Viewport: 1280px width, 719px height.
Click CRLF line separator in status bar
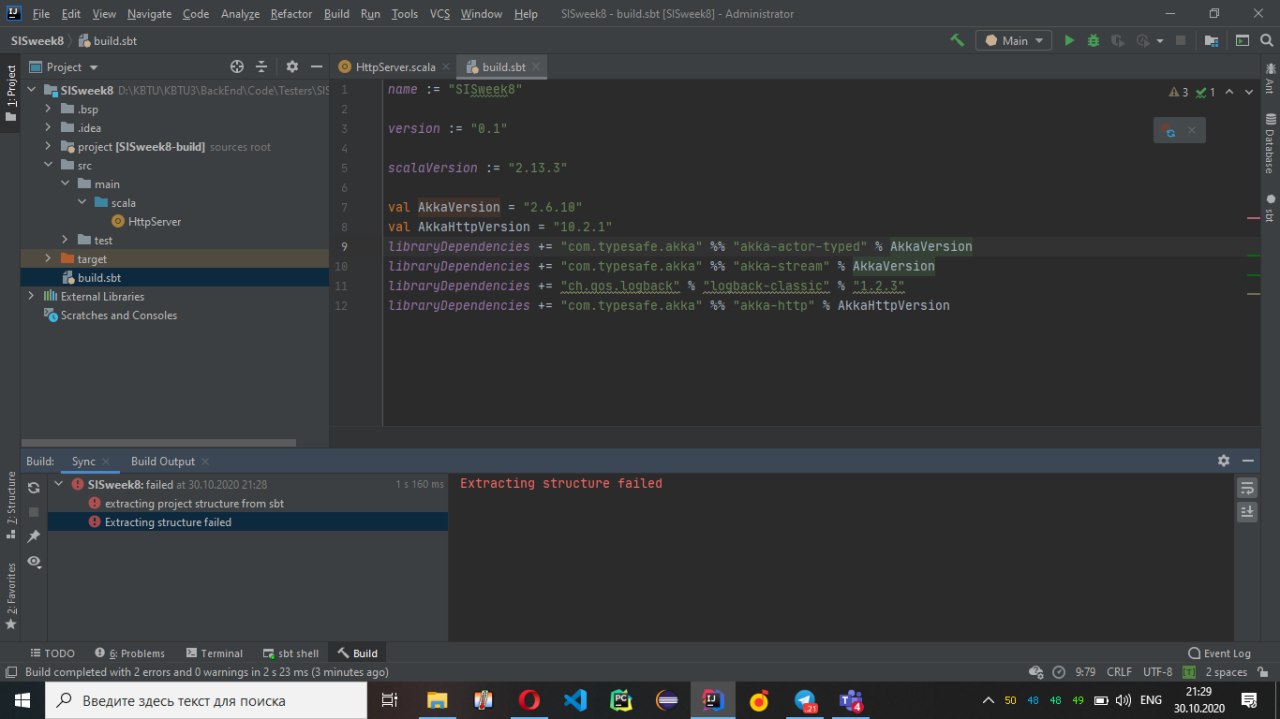1119,672
